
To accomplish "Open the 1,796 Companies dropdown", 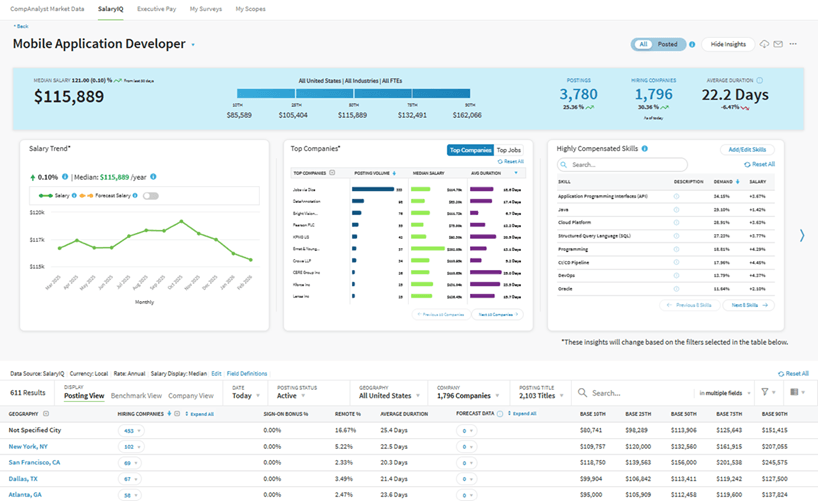I will pyautogui.click(x=468, y=396).
